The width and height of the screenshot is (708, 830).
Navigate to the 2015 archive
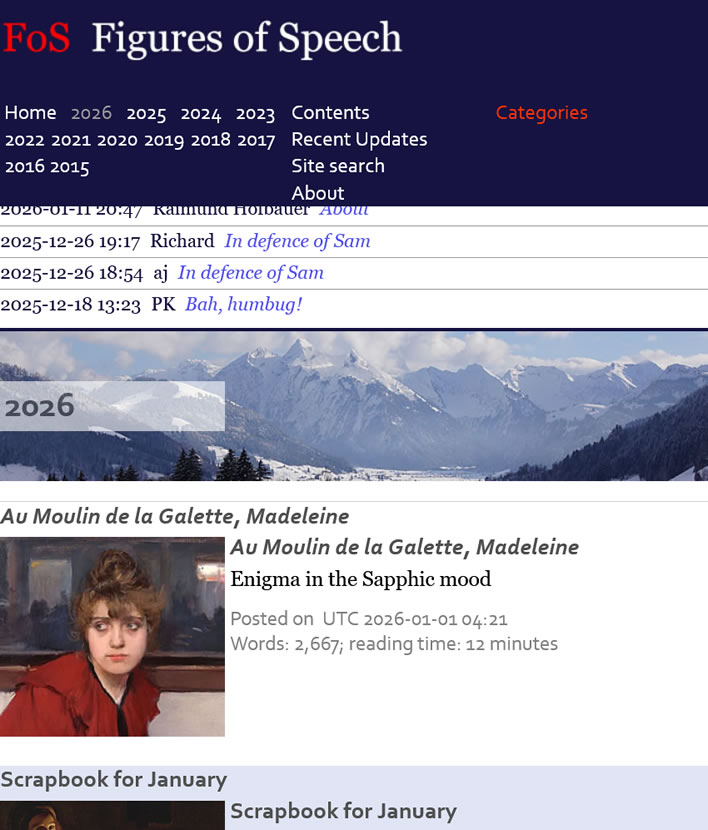pos(70,167)
